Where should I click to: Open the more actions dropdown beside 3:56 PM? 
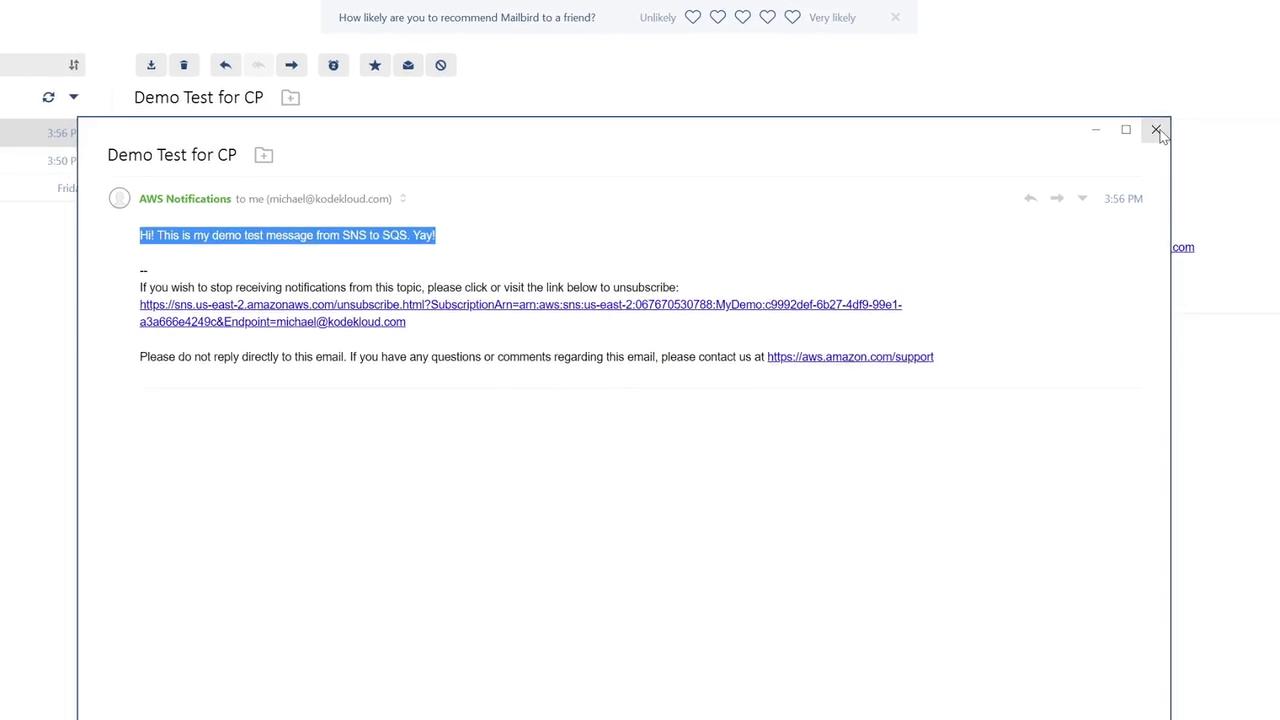click(x=1082, y=198)
